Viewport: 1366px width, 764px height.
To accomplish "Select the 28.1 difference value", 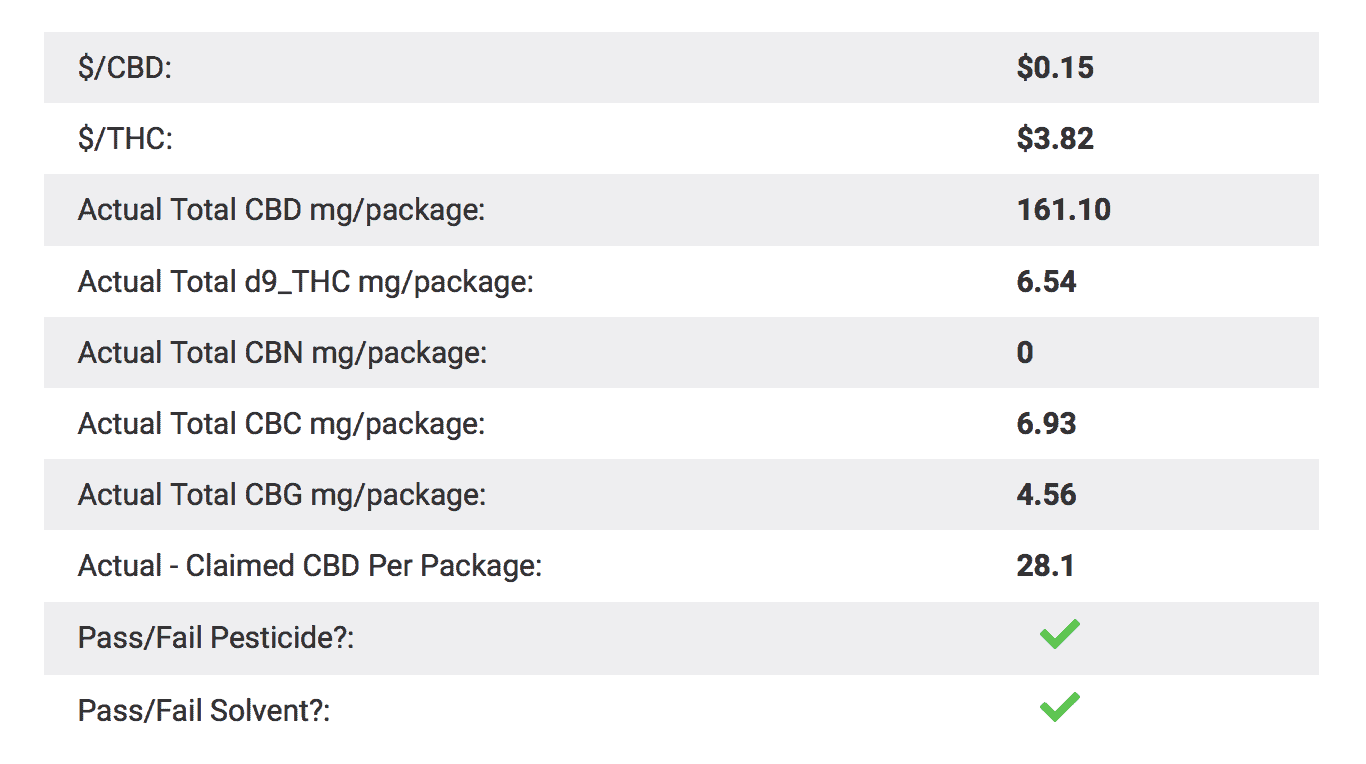I will click(1046, 565).
